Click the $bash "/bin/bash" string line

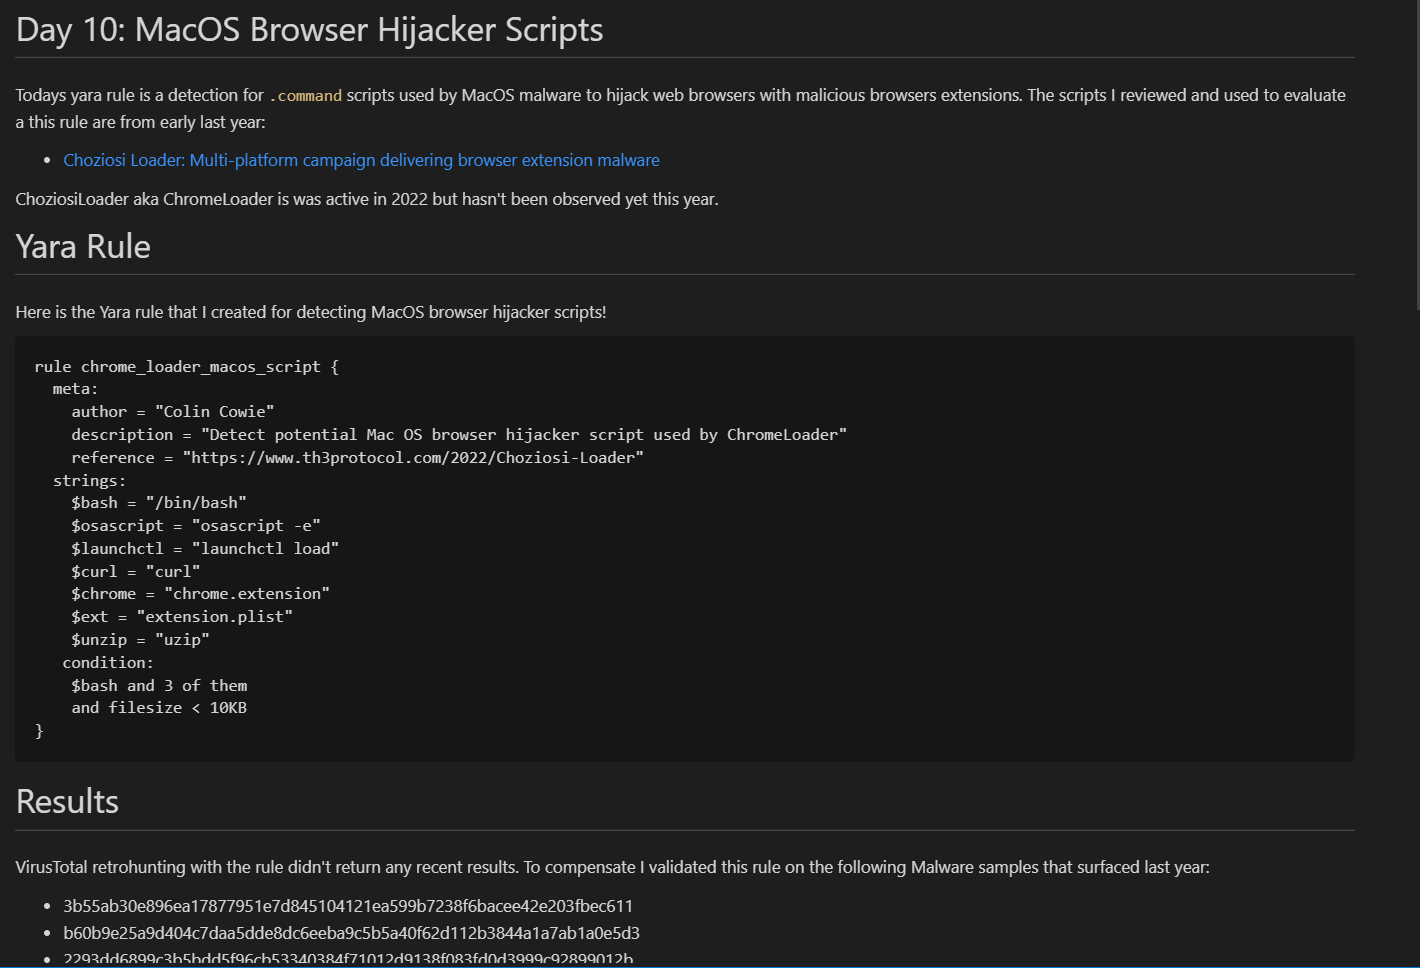point(158,503)
